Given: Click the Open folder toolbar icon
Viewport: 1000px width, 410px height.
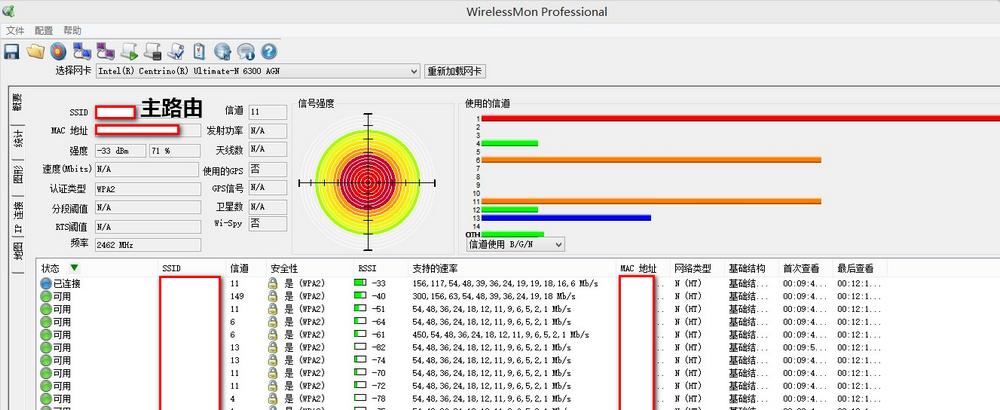Looking at the screenshot, I should (x=35, y=51).
